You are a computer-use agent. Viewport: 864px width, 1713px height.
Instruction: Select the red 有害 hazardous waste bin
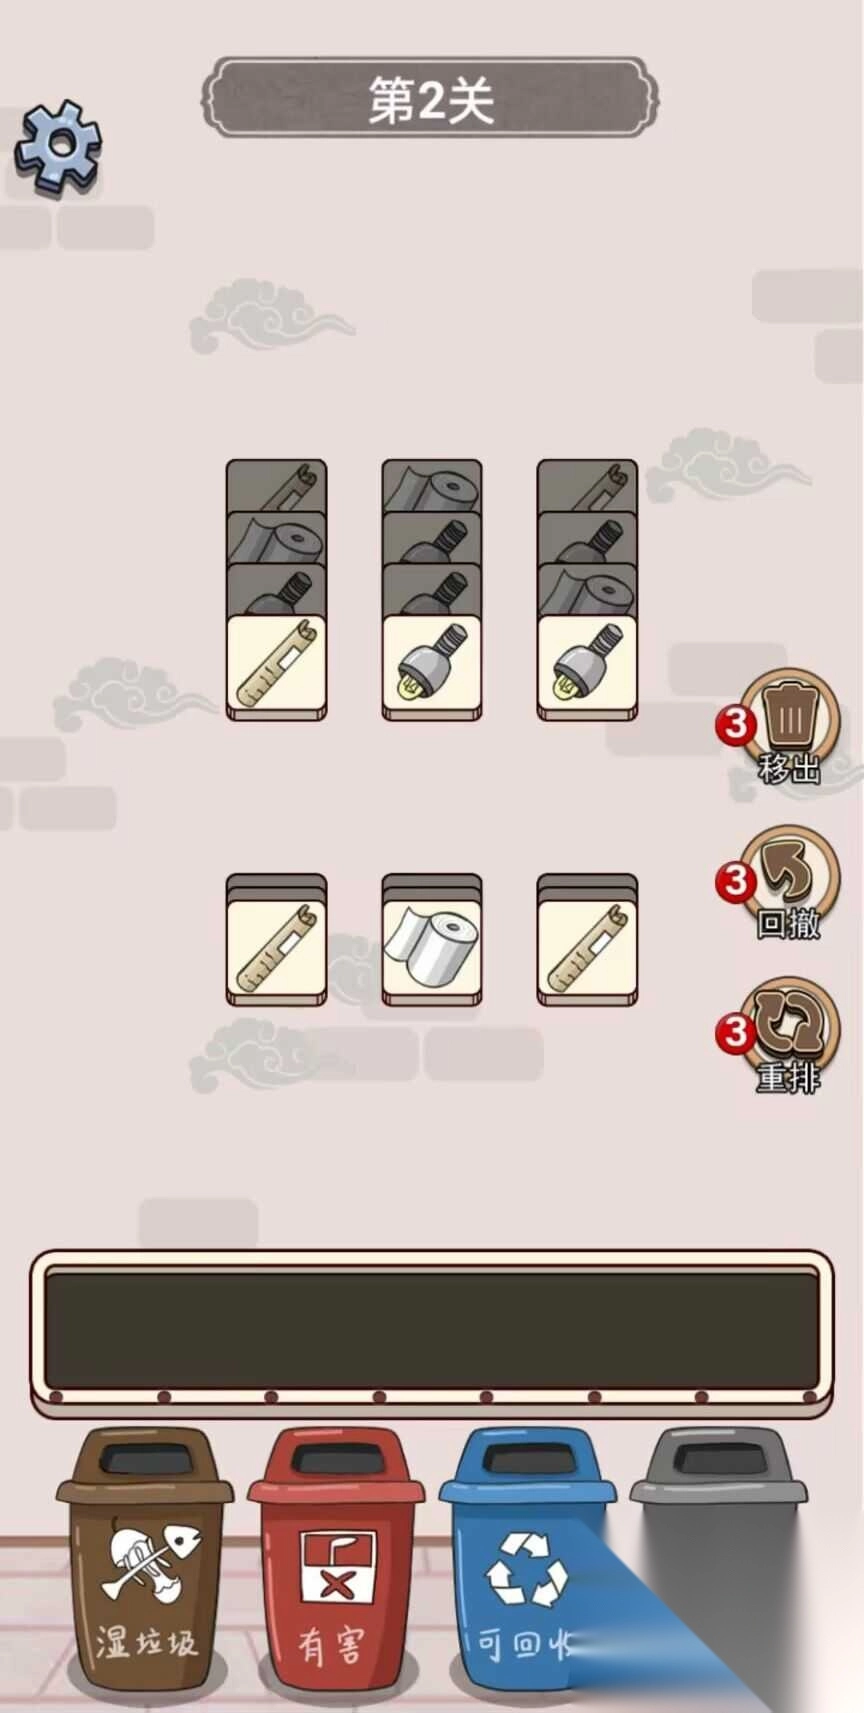336,1558
